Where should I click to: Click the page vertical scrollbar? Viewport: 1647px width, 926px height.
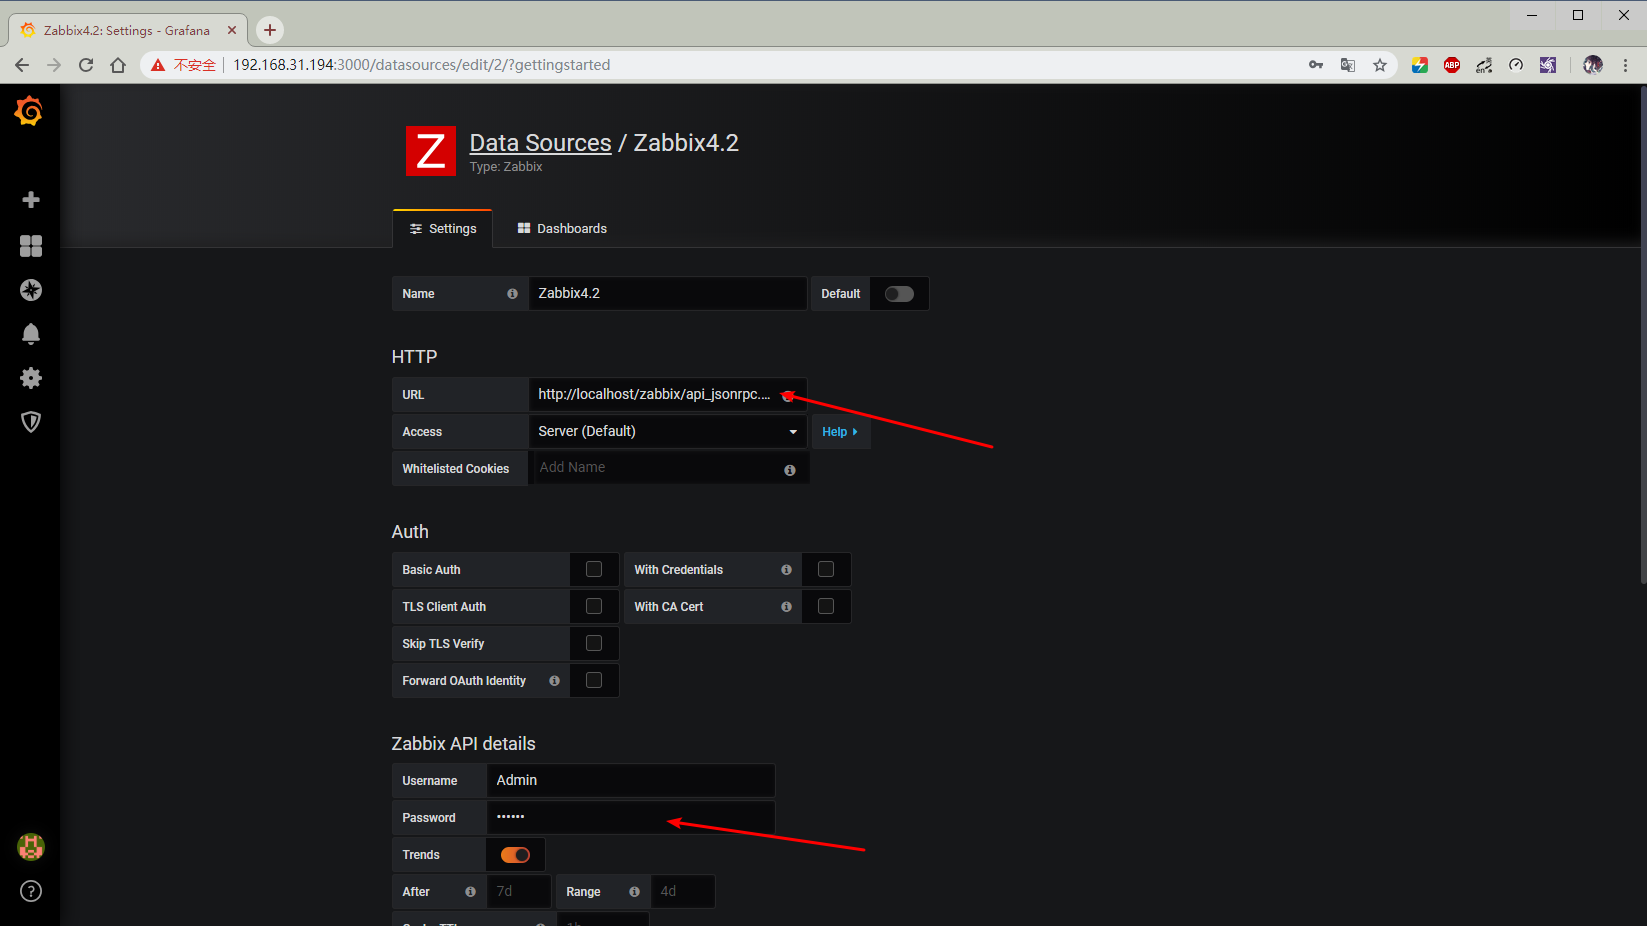coord(1642,334)
